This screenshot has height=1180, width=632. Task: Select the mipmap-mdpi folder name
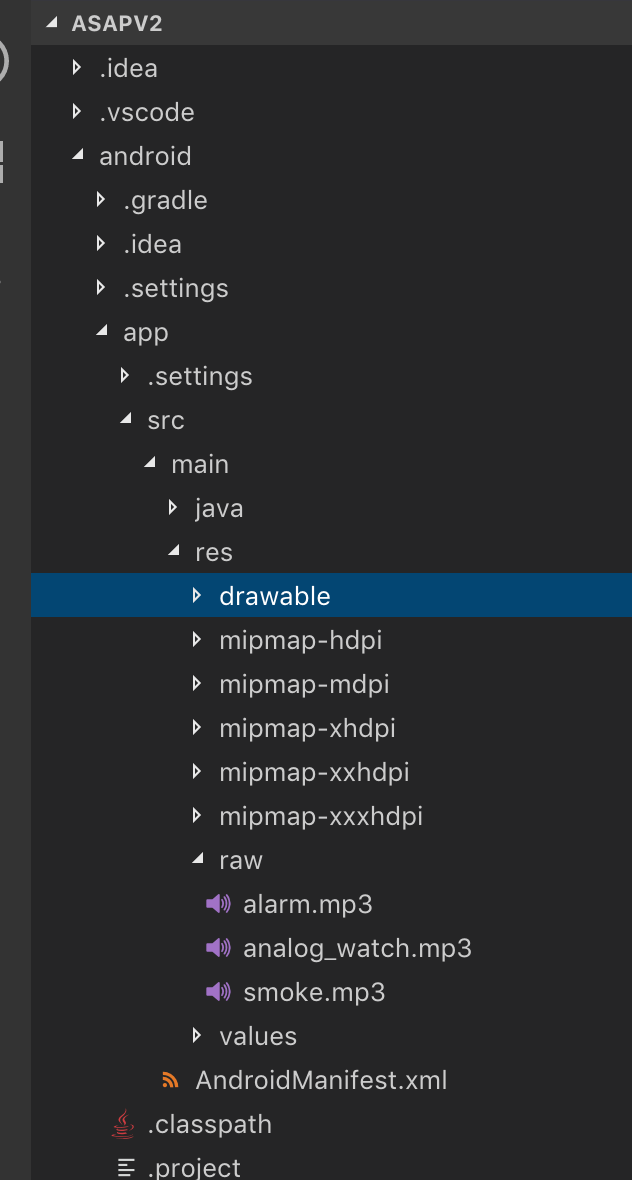[305, 685]
